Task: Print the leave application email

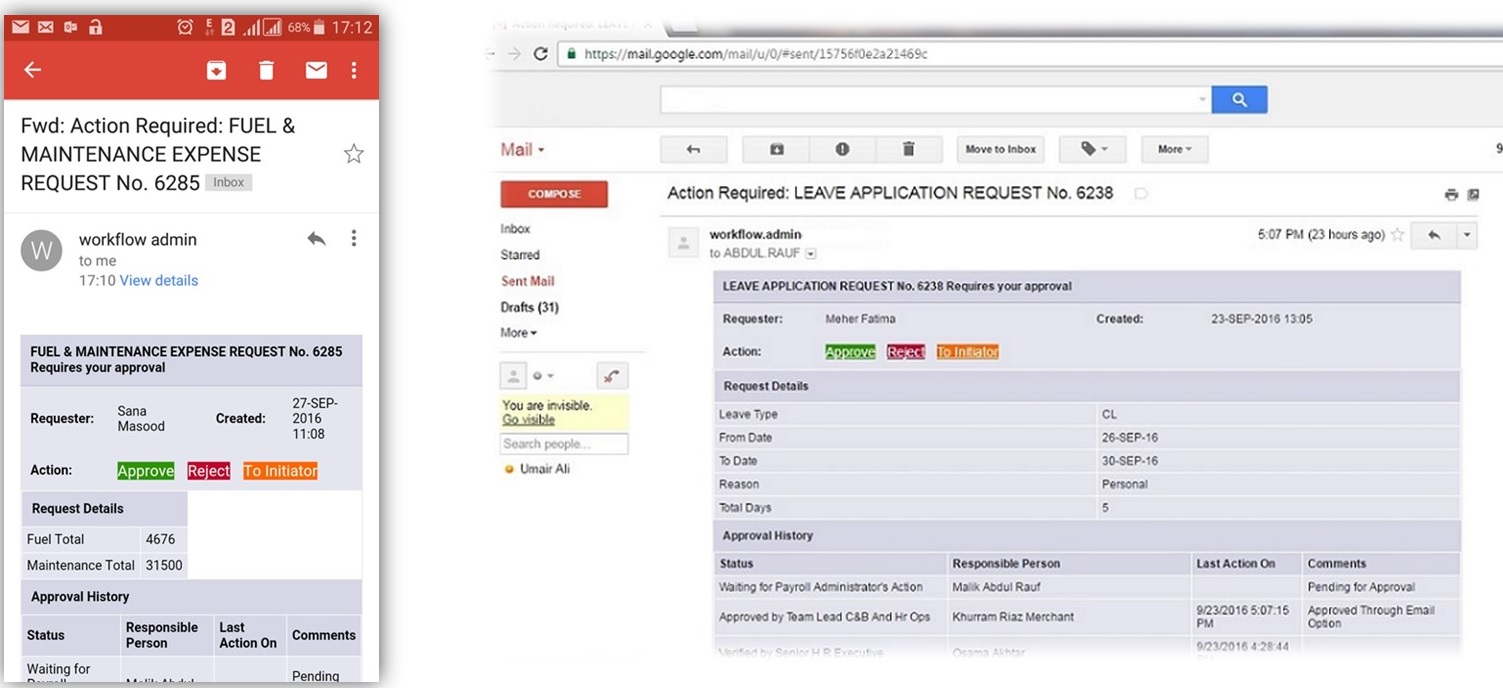Action: [1451, 195]
